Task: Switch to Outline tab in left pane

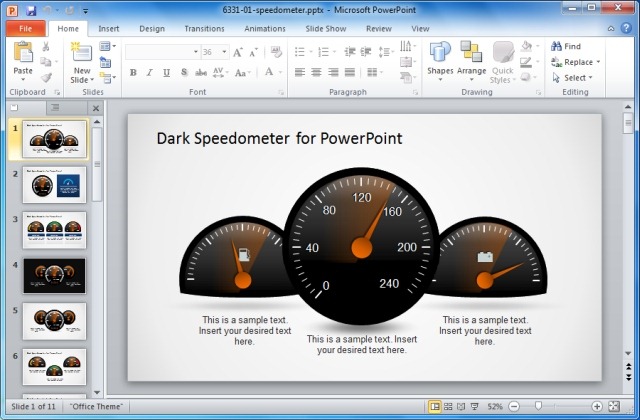Action: coord(55,108)
